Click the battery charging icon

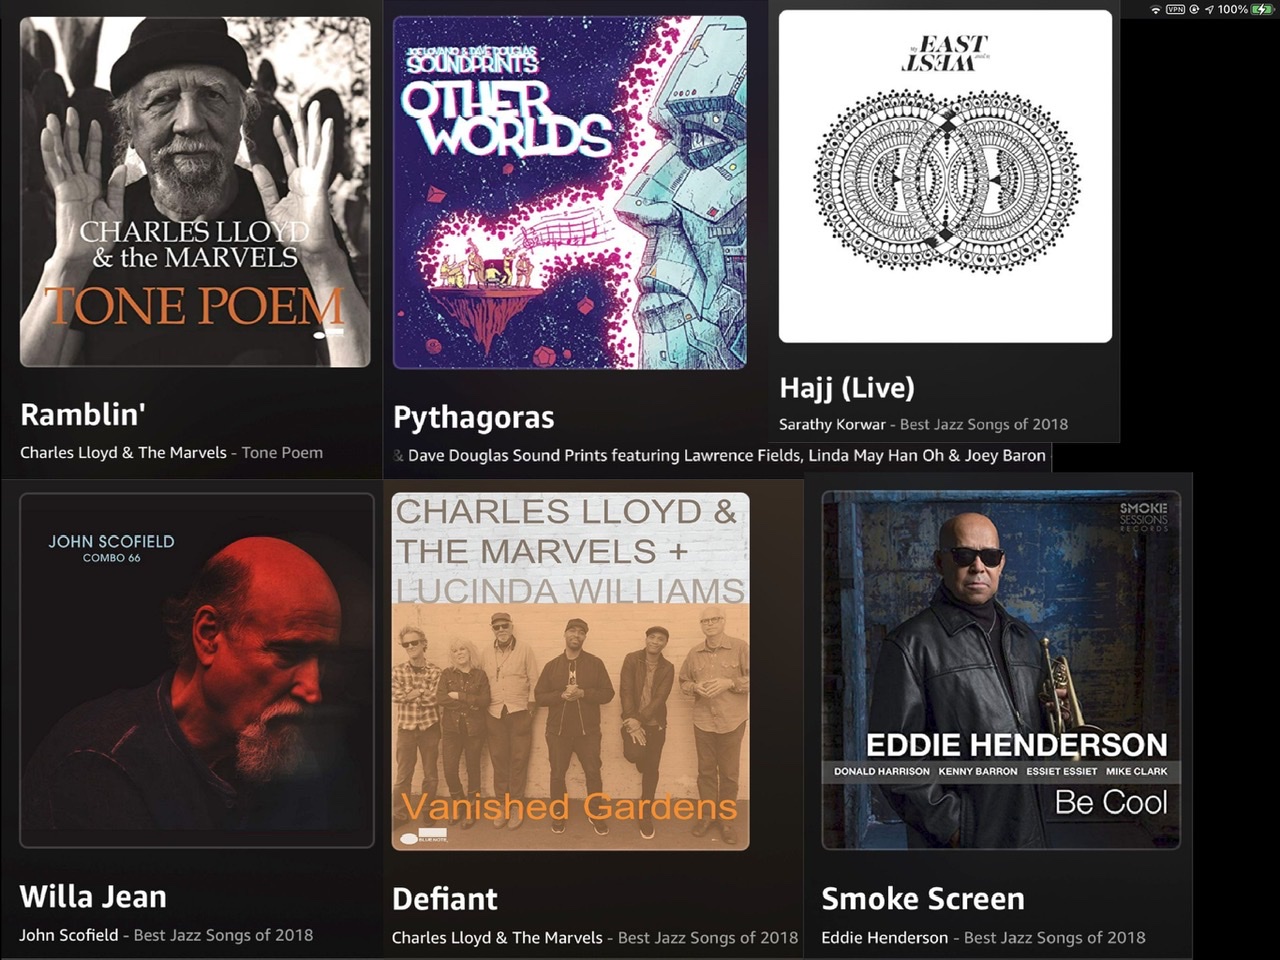tap(1264, 9)
